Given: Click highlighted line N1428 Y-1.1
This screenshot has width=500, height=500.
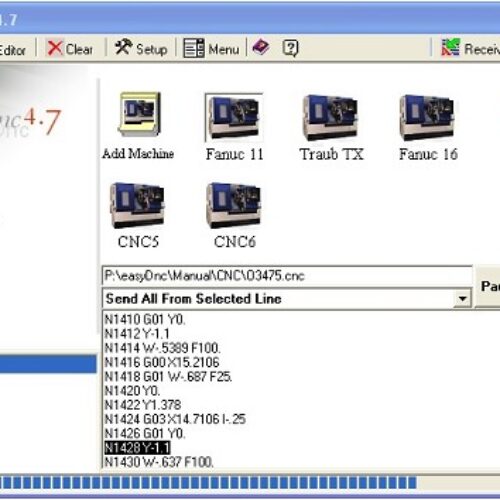Looking at the screenshot, I should click(x=137, y=448).
